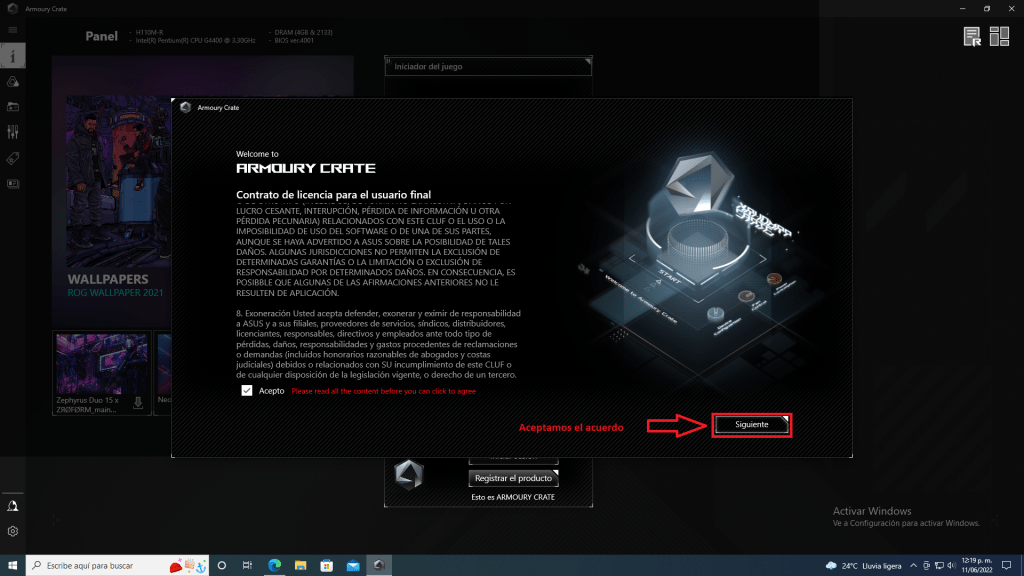Download the Zephyrus Duo 15 wallpaper
Screen dimensions: 1024x576
(x=138, y=404)
